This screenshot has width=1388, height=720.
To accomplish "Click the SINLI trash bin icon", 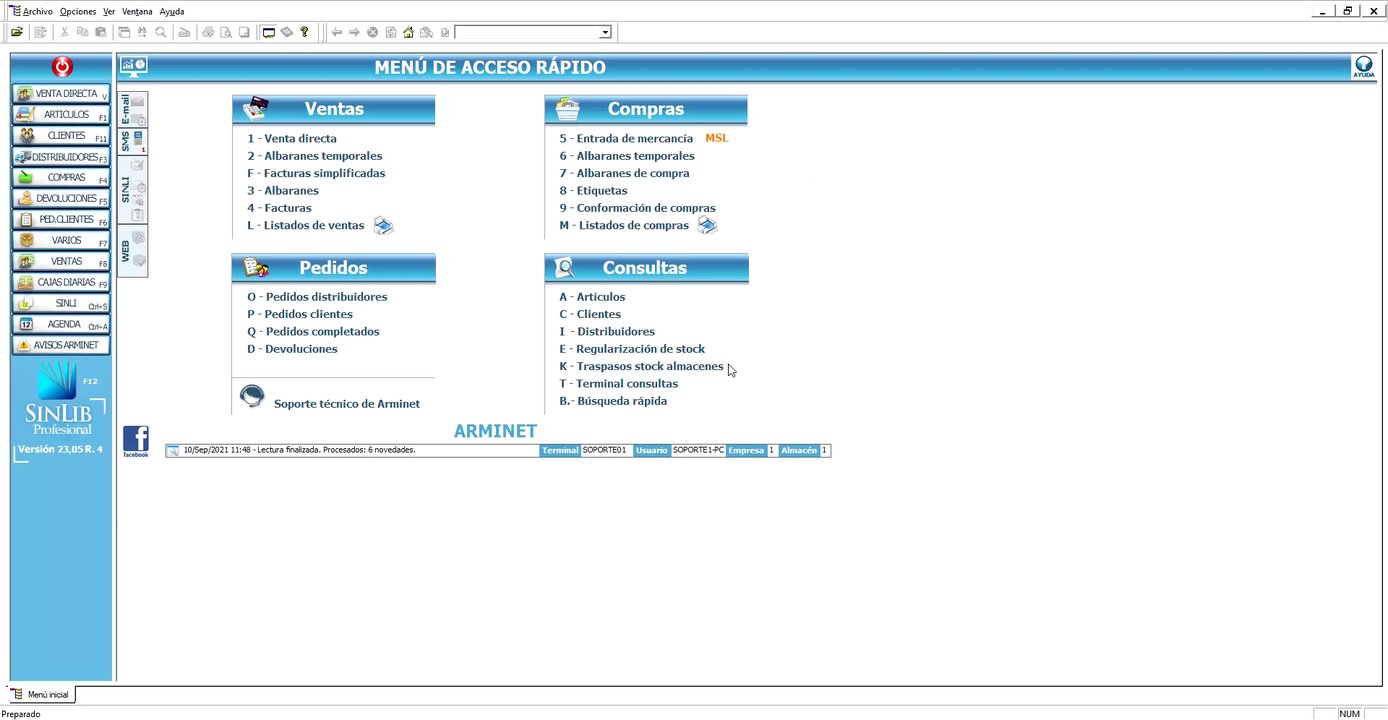I will 138,213.
